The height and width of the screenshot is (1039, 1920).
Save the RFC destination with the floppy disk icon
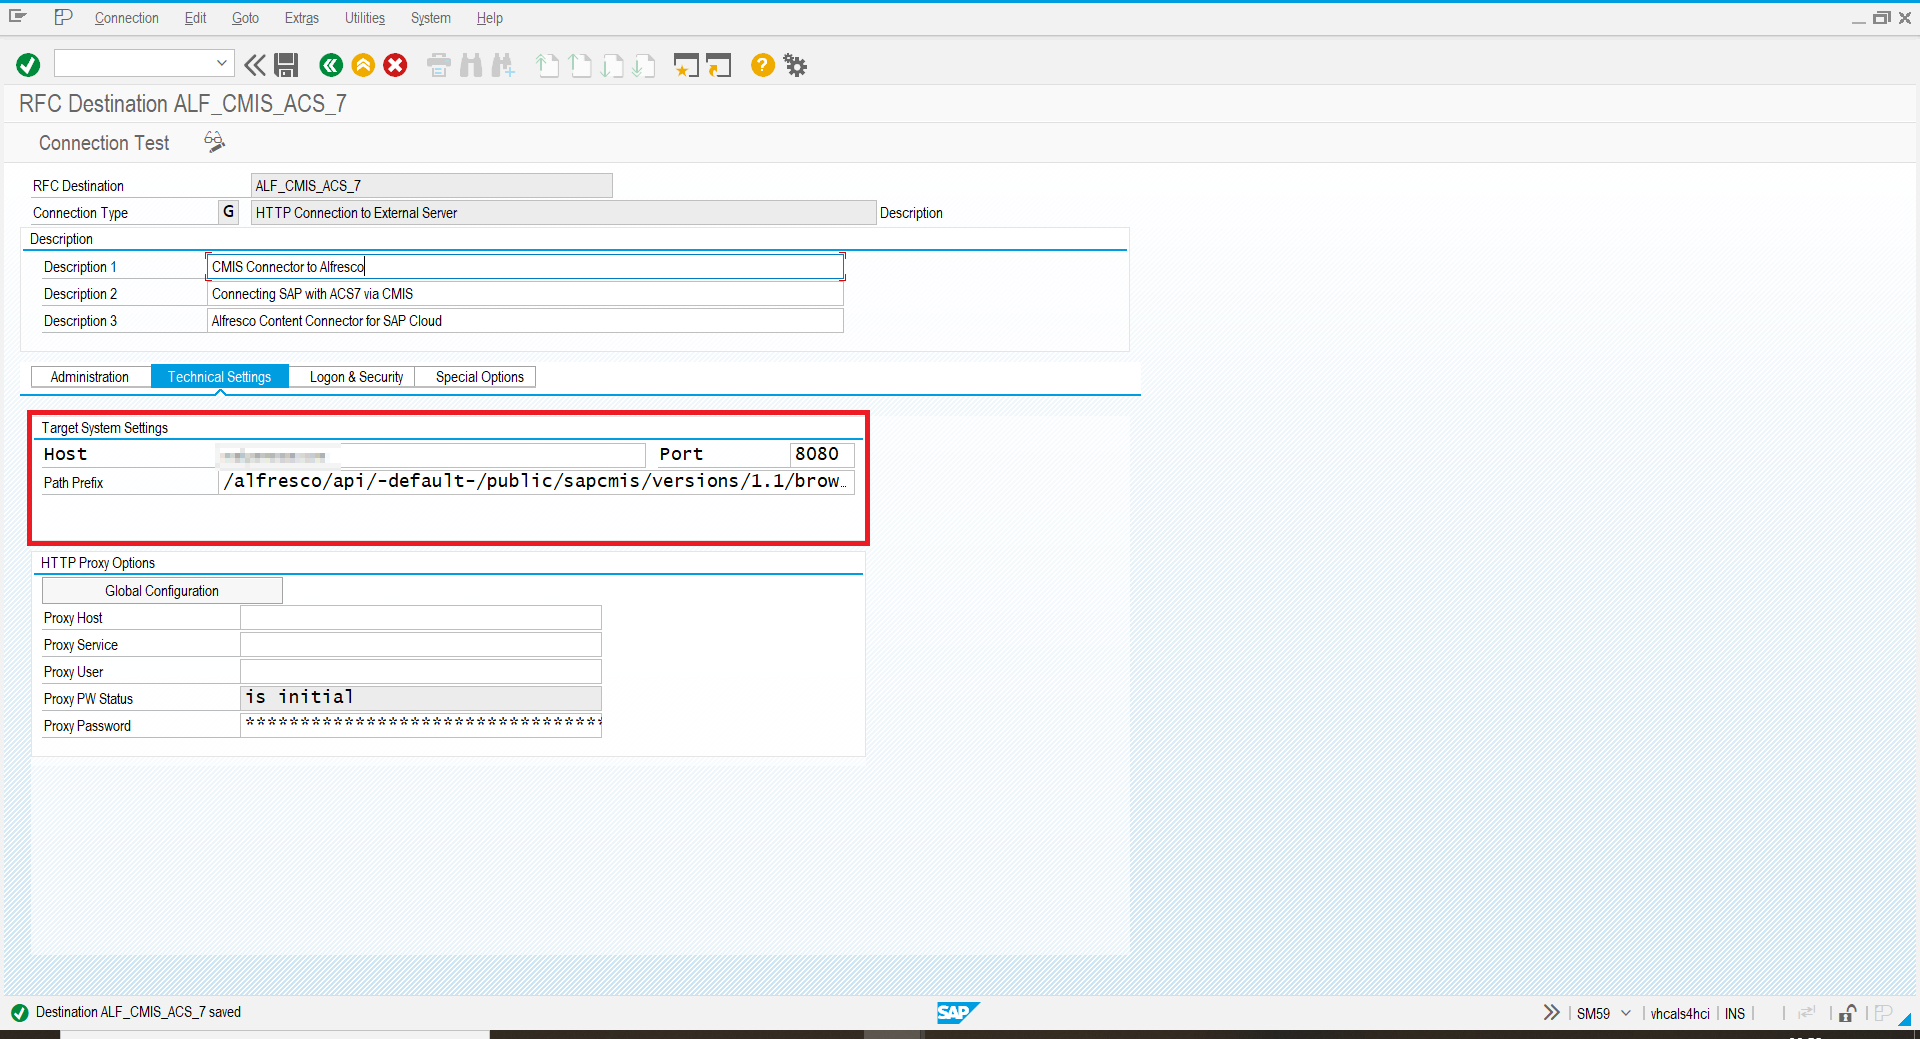286,65
